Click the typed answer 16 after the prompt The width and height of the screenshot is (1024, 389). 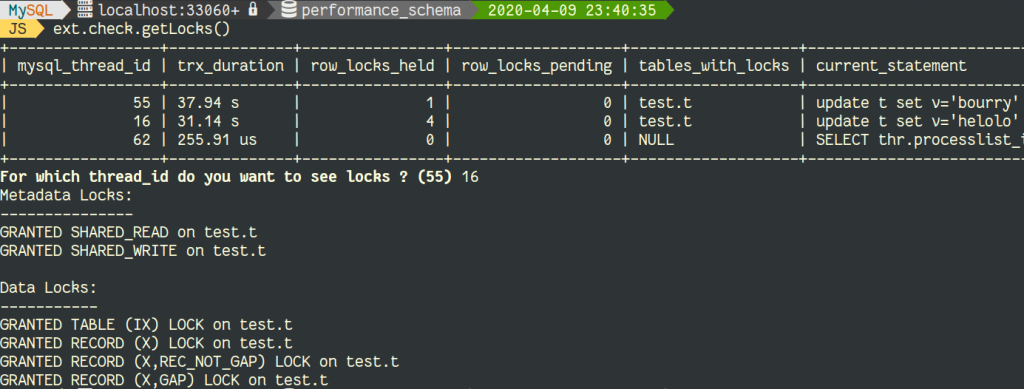[470, 177]
